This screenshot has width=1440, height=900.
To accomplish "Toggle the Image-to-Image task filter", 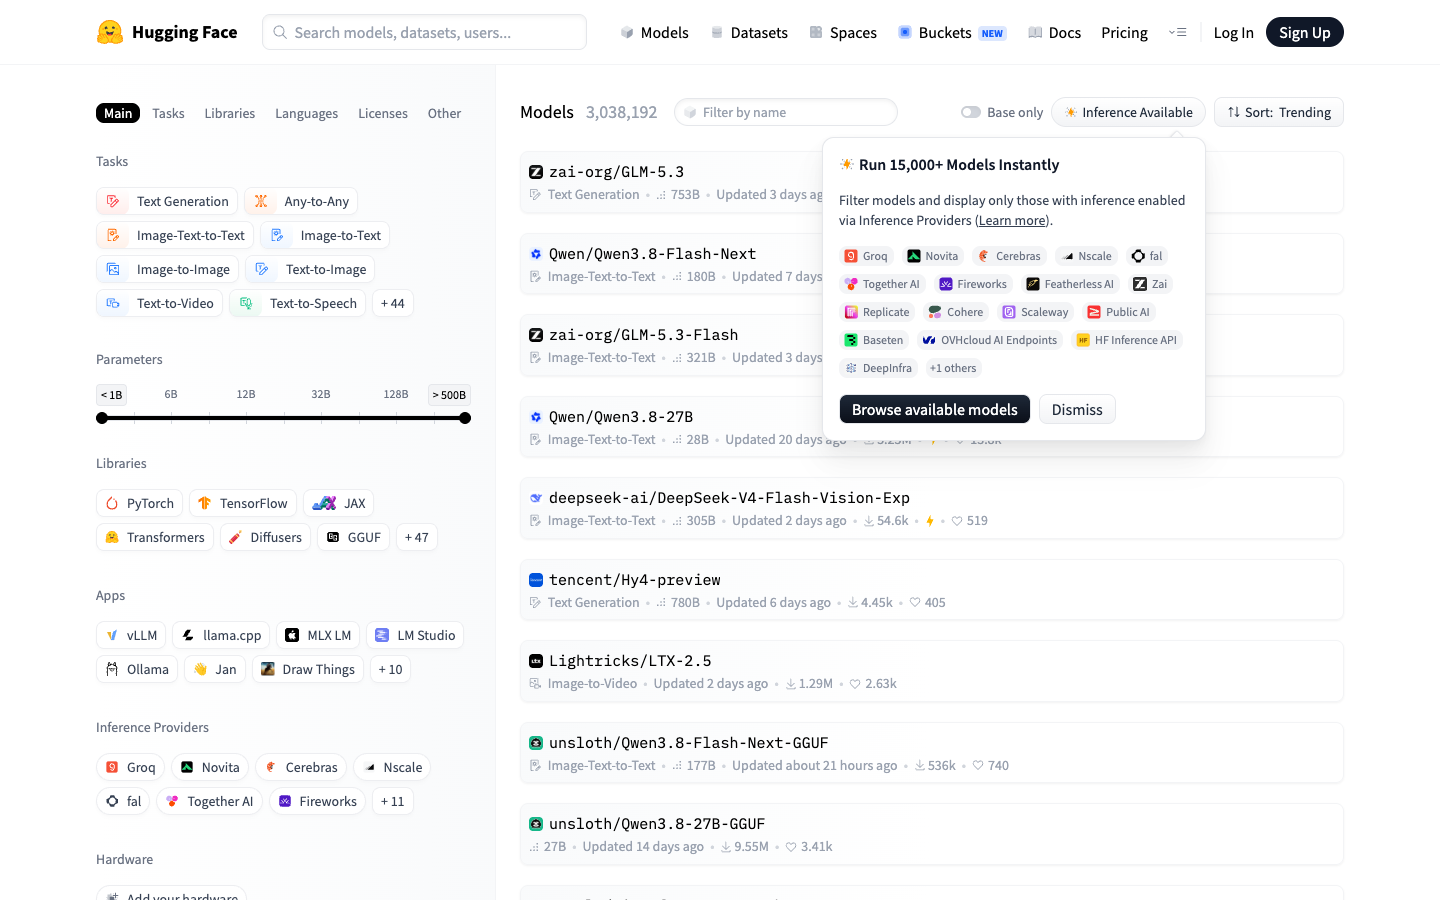I will click(x=167, y=269).
